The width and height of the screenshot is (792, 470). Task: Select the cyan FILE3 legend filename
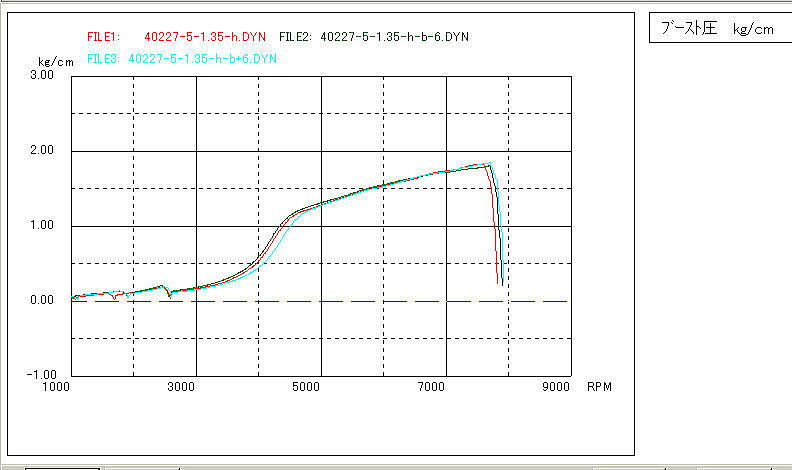pos(203,59)
